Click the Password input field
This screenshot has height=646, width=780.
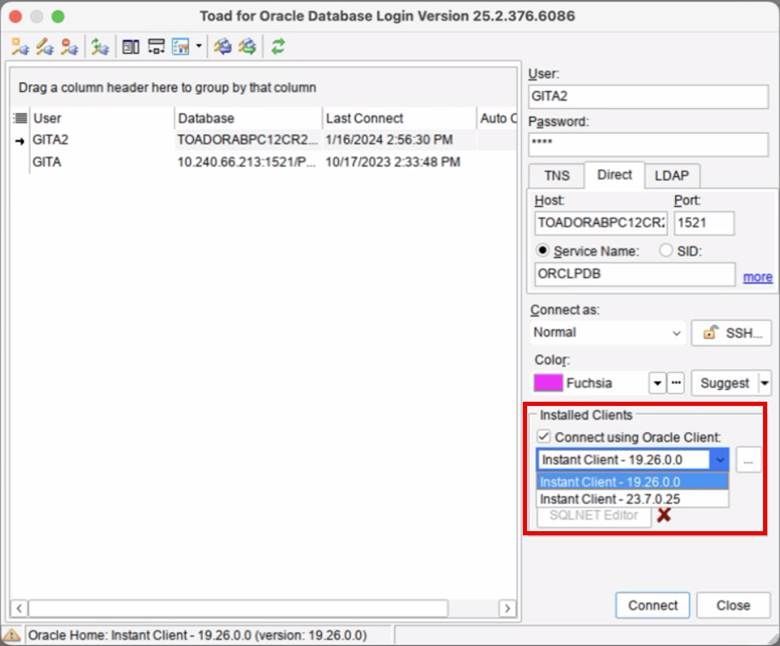click(x=648, y=144)
